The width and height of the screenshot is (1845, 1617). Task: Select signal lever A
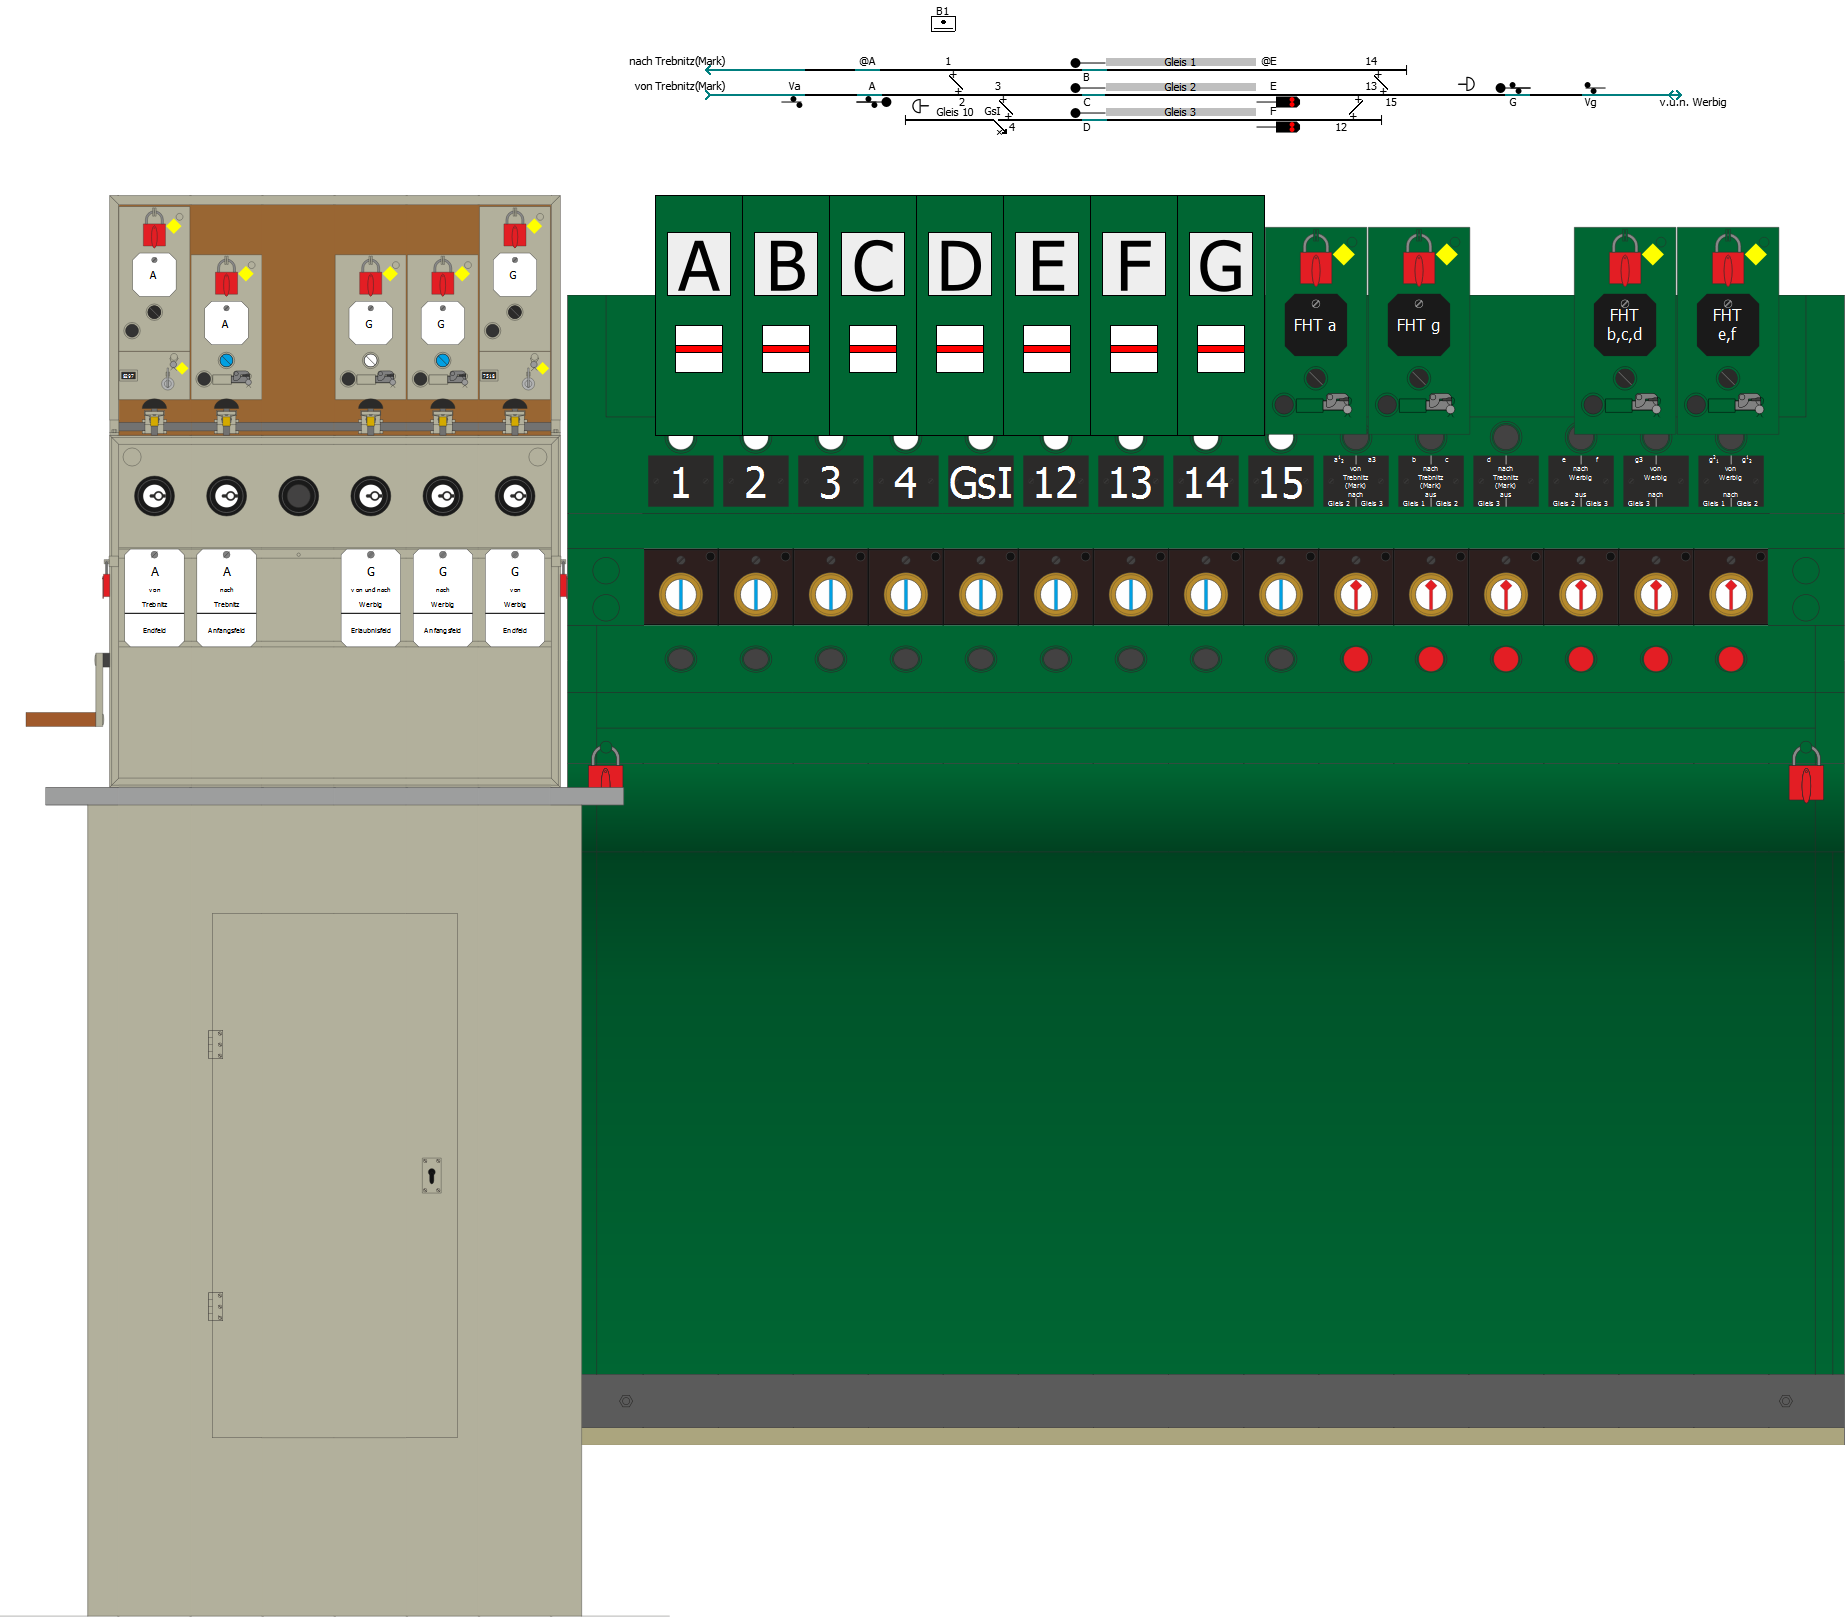coord(699,265)
